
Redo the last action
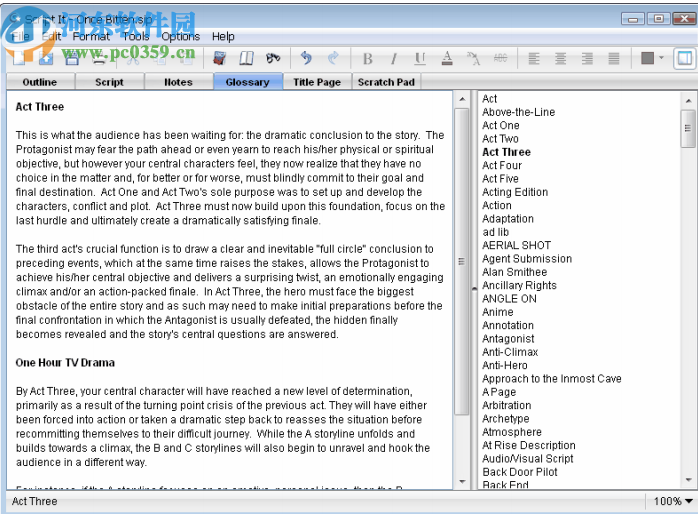[333, 58]
